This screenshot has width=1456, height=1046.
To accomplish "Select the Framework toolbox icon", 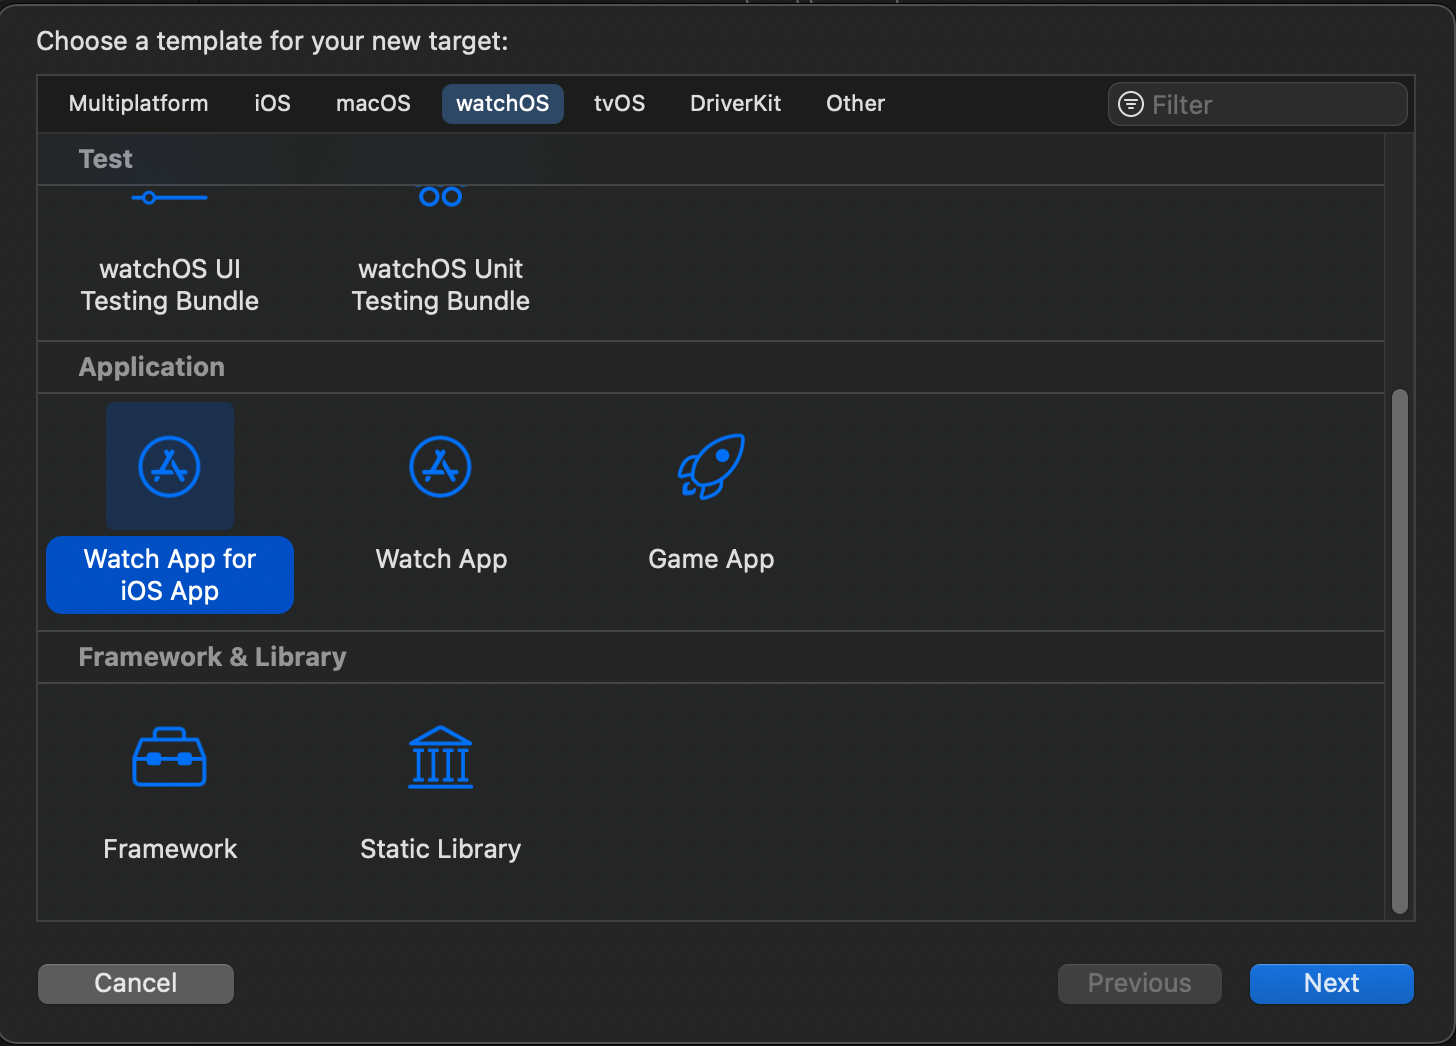I will pos(169,757).
